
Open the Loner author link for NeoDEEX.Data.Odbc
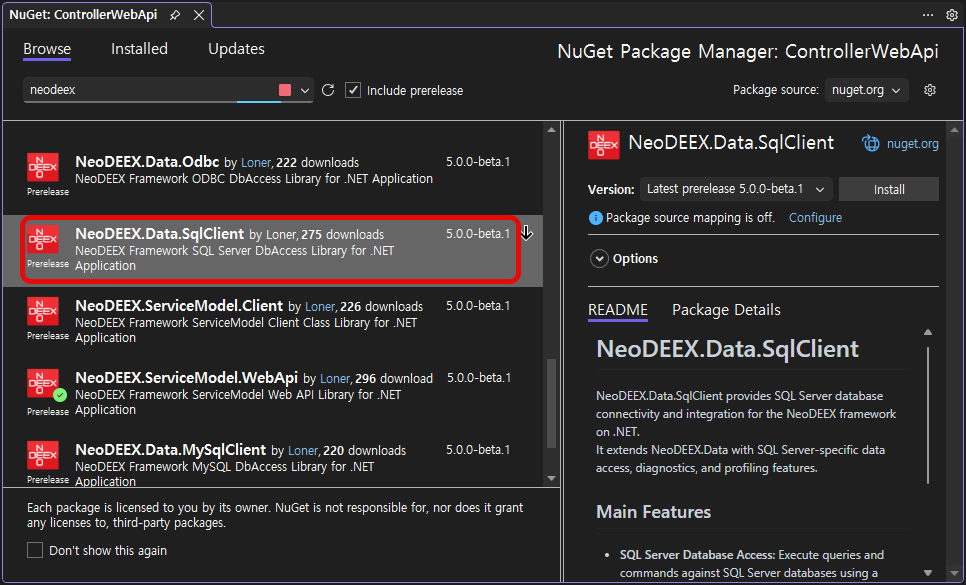tap(256, 163)
